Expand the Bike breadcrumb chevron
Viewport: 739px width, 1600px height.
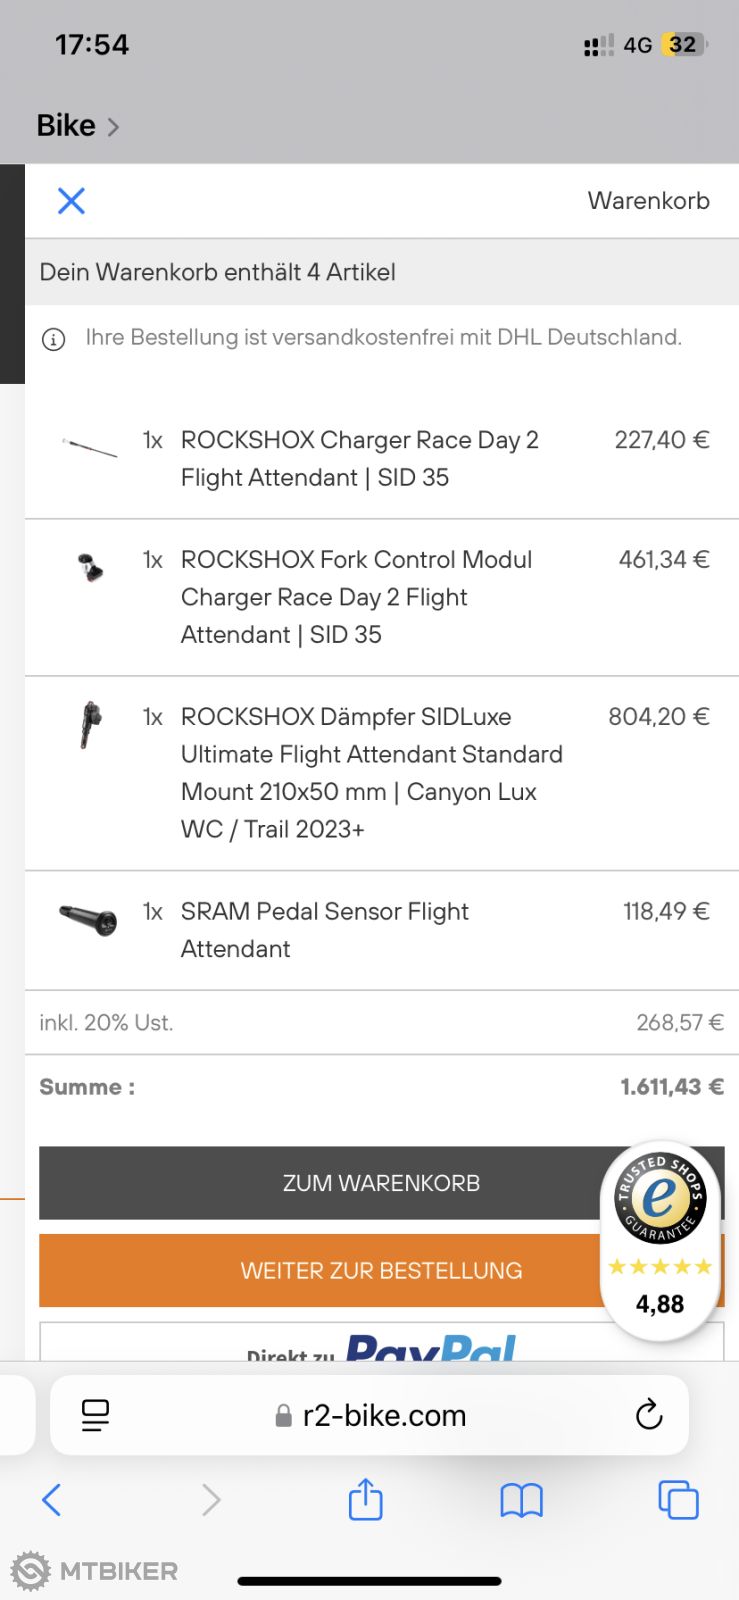[113, 127]
